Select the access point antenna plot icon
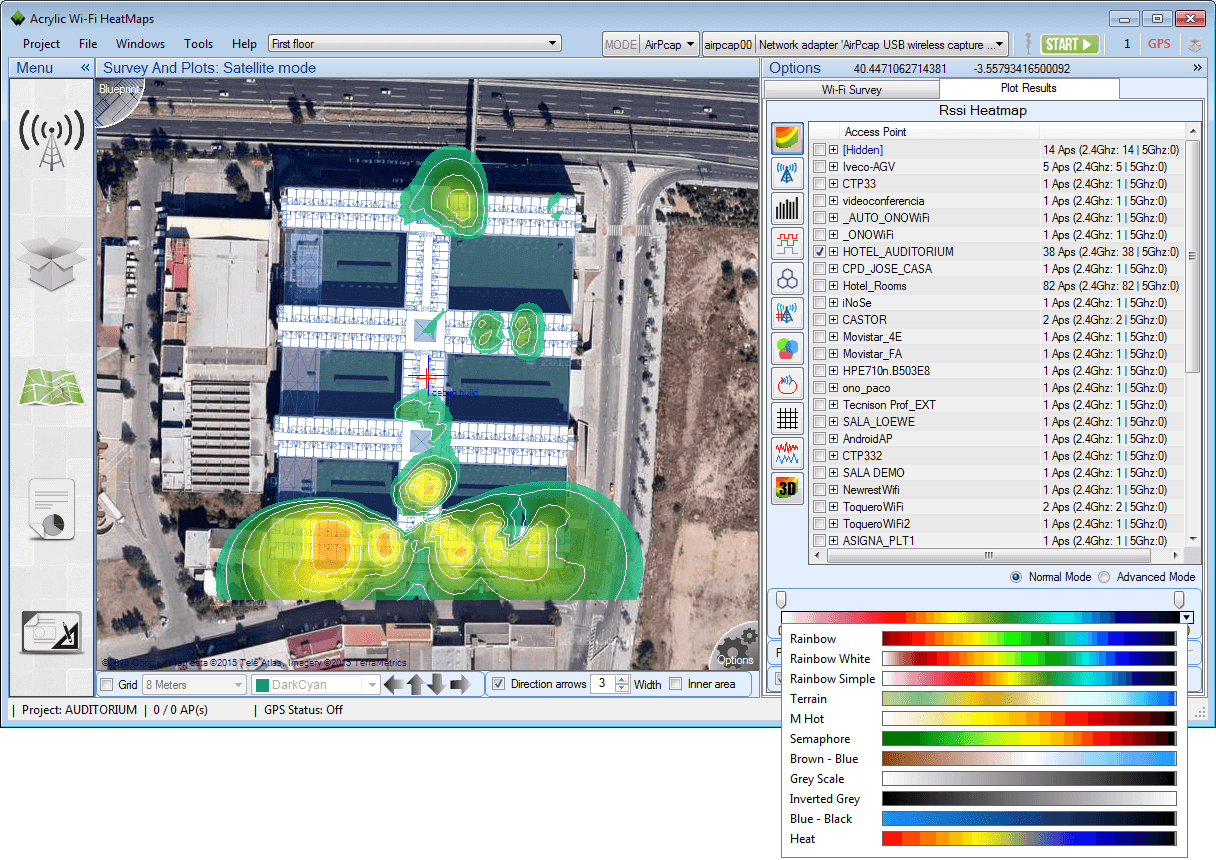Screen dimensions: 1216x860 click(x=788, y=174)
